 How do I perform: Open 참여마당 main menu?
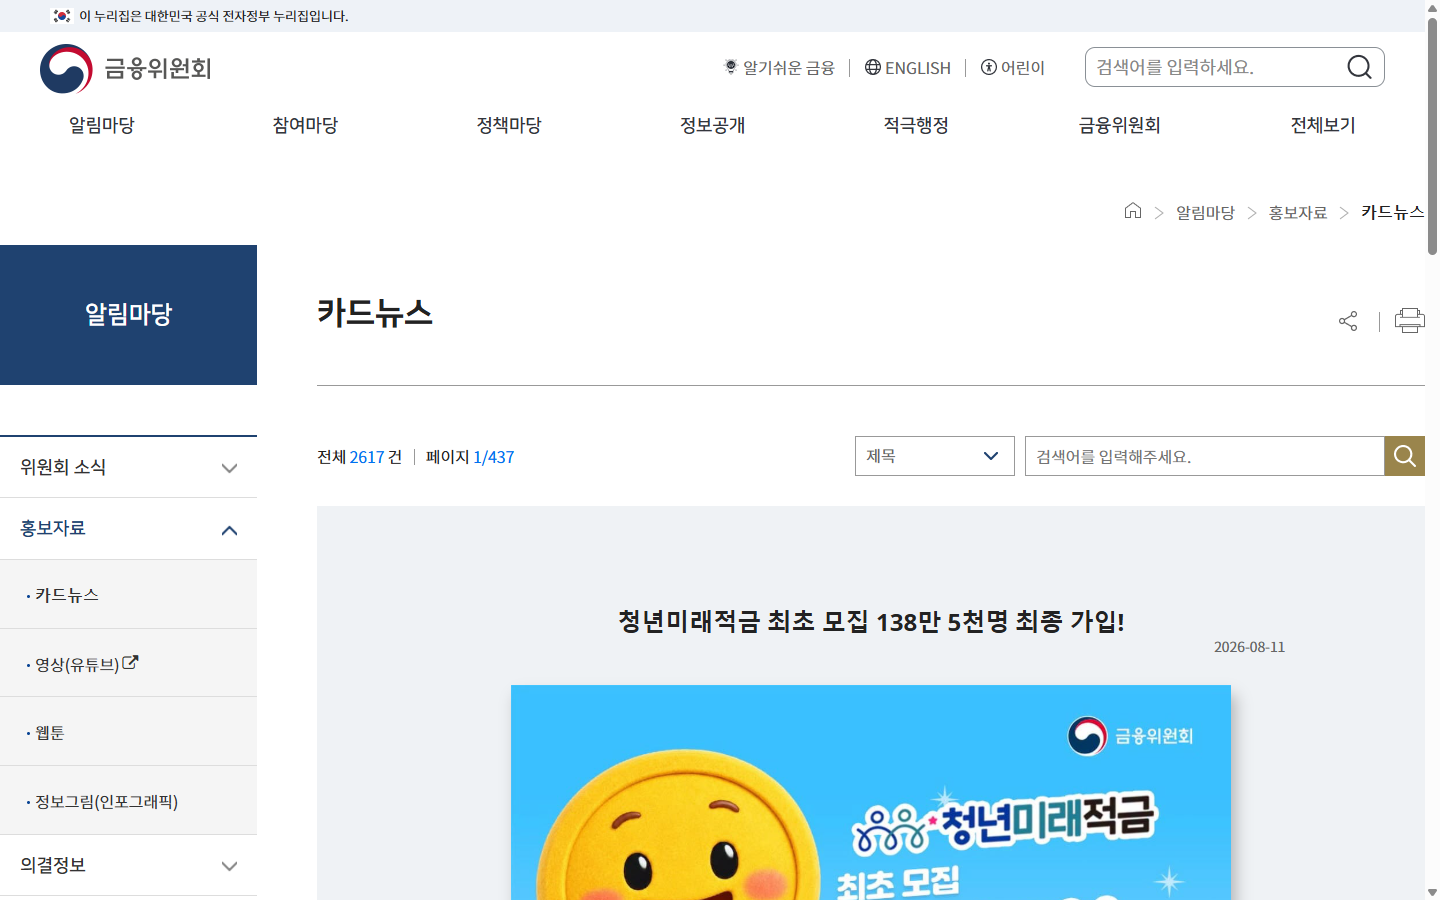coord(305,125)
